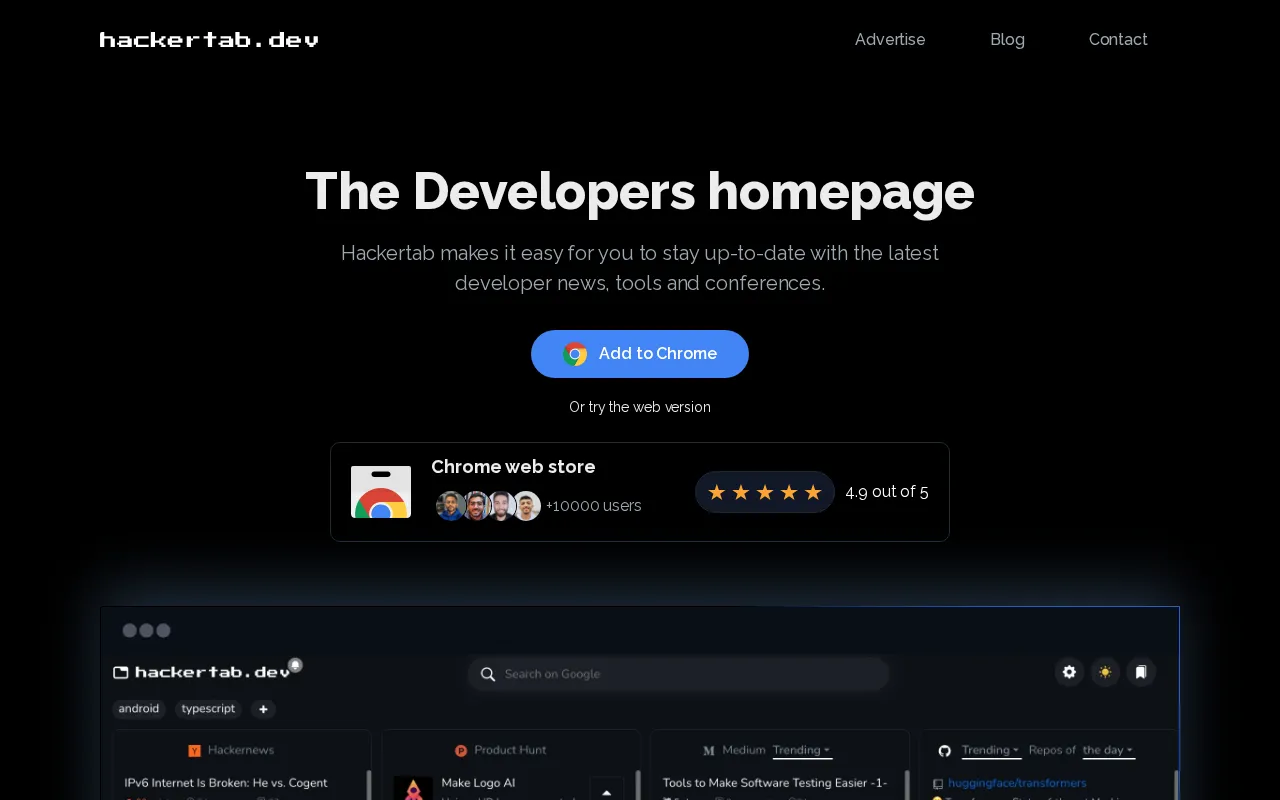Open the GitHub Trending dropdown
The width and height of the screenshot is (1280, 800).
tap(990, 750)
